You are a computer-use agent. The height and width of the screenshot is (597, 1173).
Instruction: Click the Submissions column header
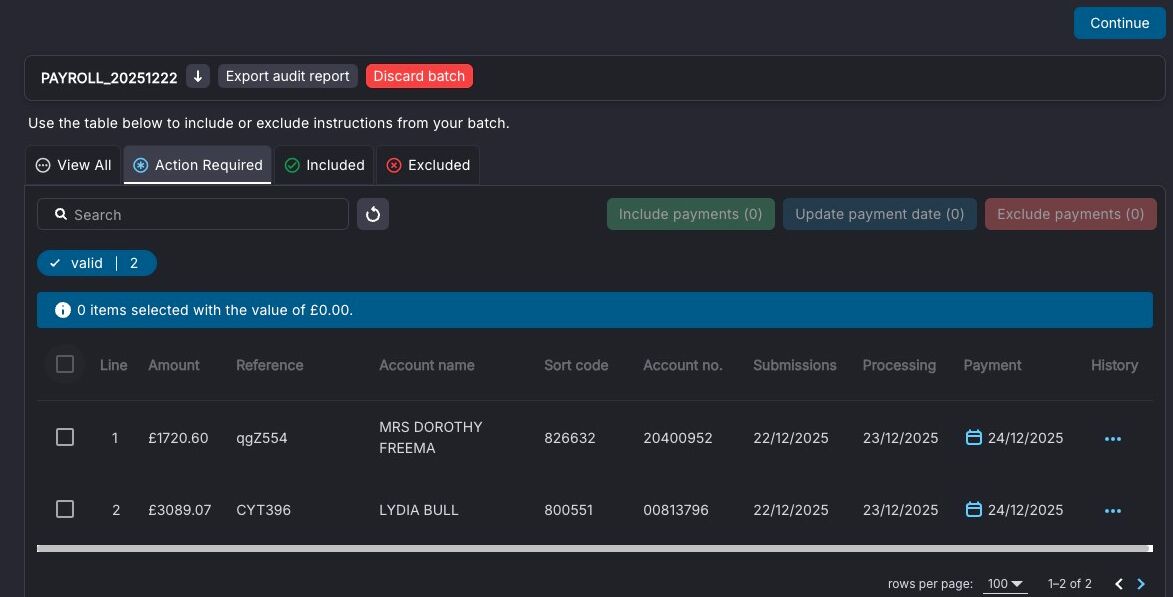(794, 365)
